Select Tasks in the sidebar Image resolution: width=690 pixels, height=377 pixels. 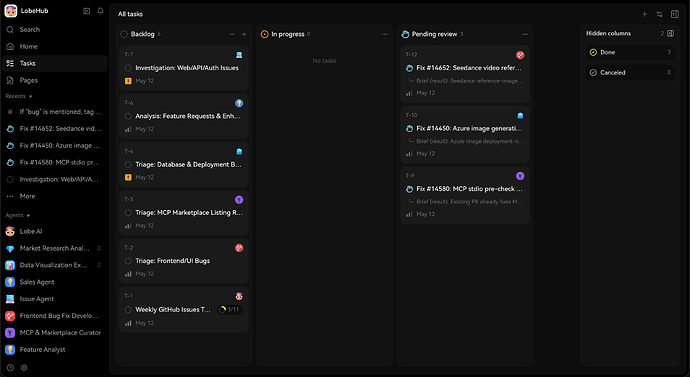(55, 63)
